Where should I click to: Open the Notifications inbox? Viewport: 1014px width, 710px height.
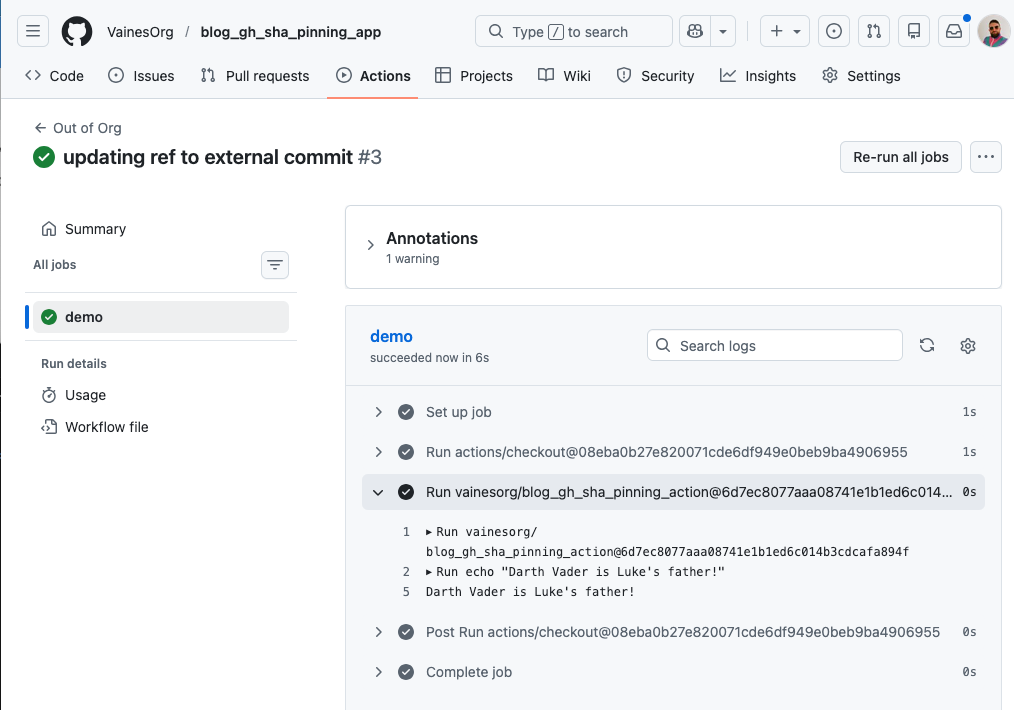[954, 31]
